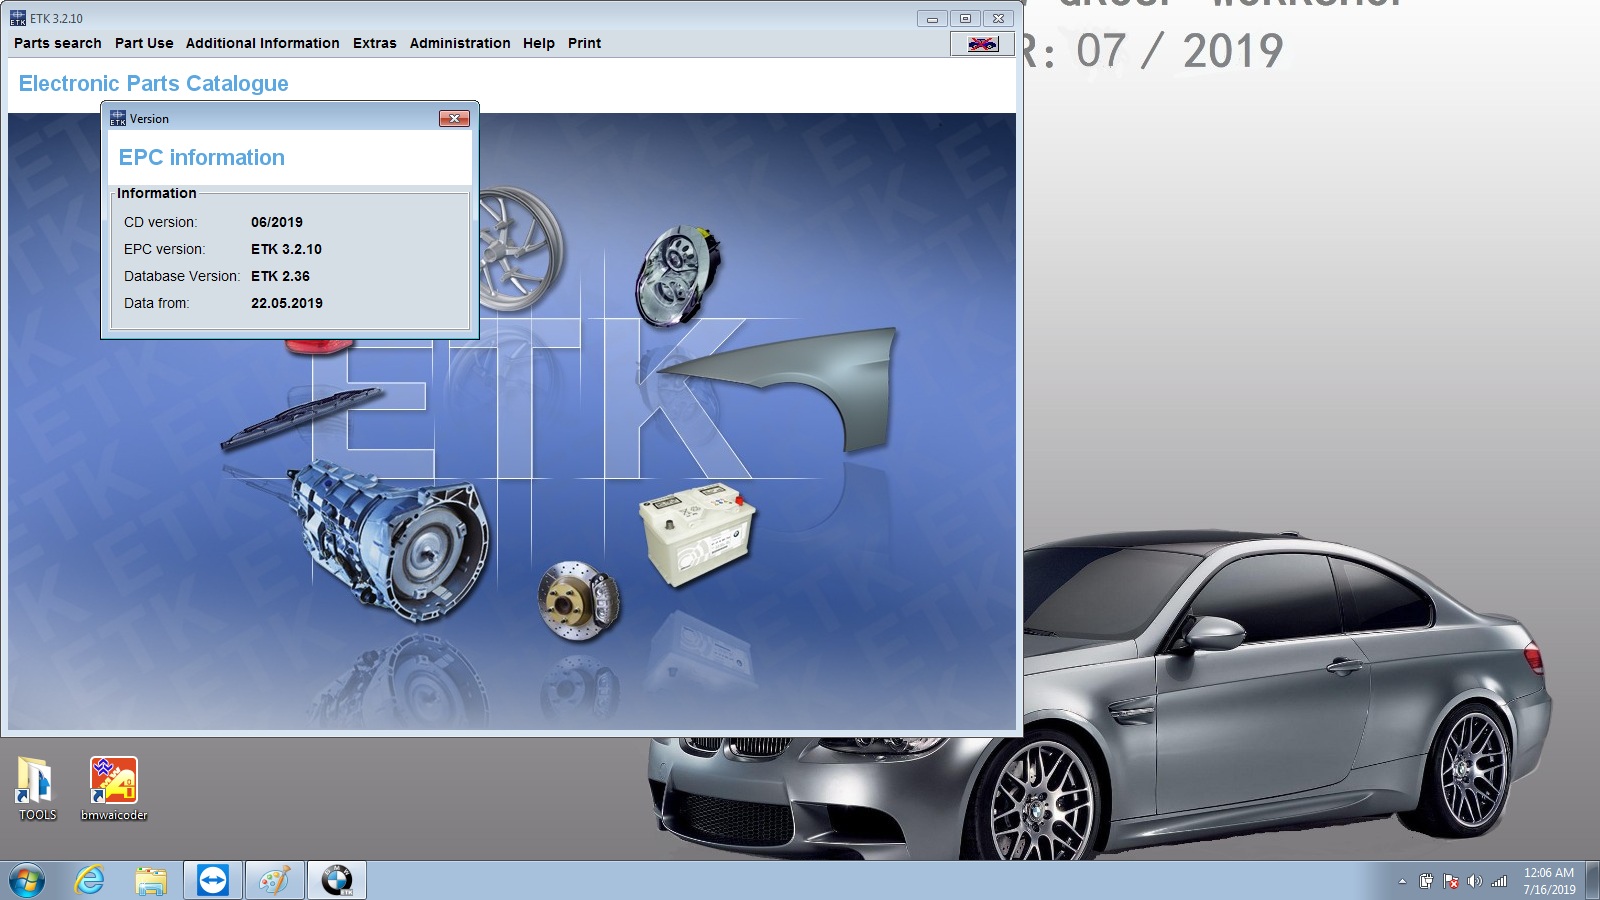This screenshot has height=900, width=1600.
Task: Click the ETK icon in Version dialog title
Action: 118,118
